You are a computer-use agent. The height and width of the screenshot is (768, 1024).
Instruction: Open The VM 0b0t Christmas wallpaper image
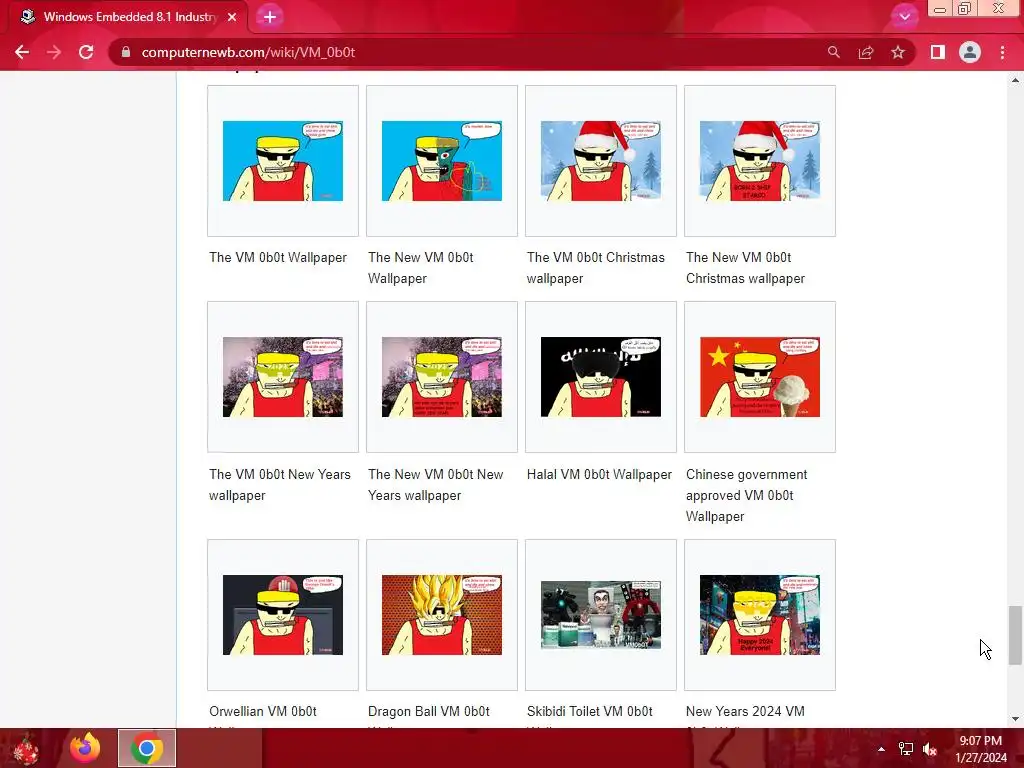tap(601, 161)
